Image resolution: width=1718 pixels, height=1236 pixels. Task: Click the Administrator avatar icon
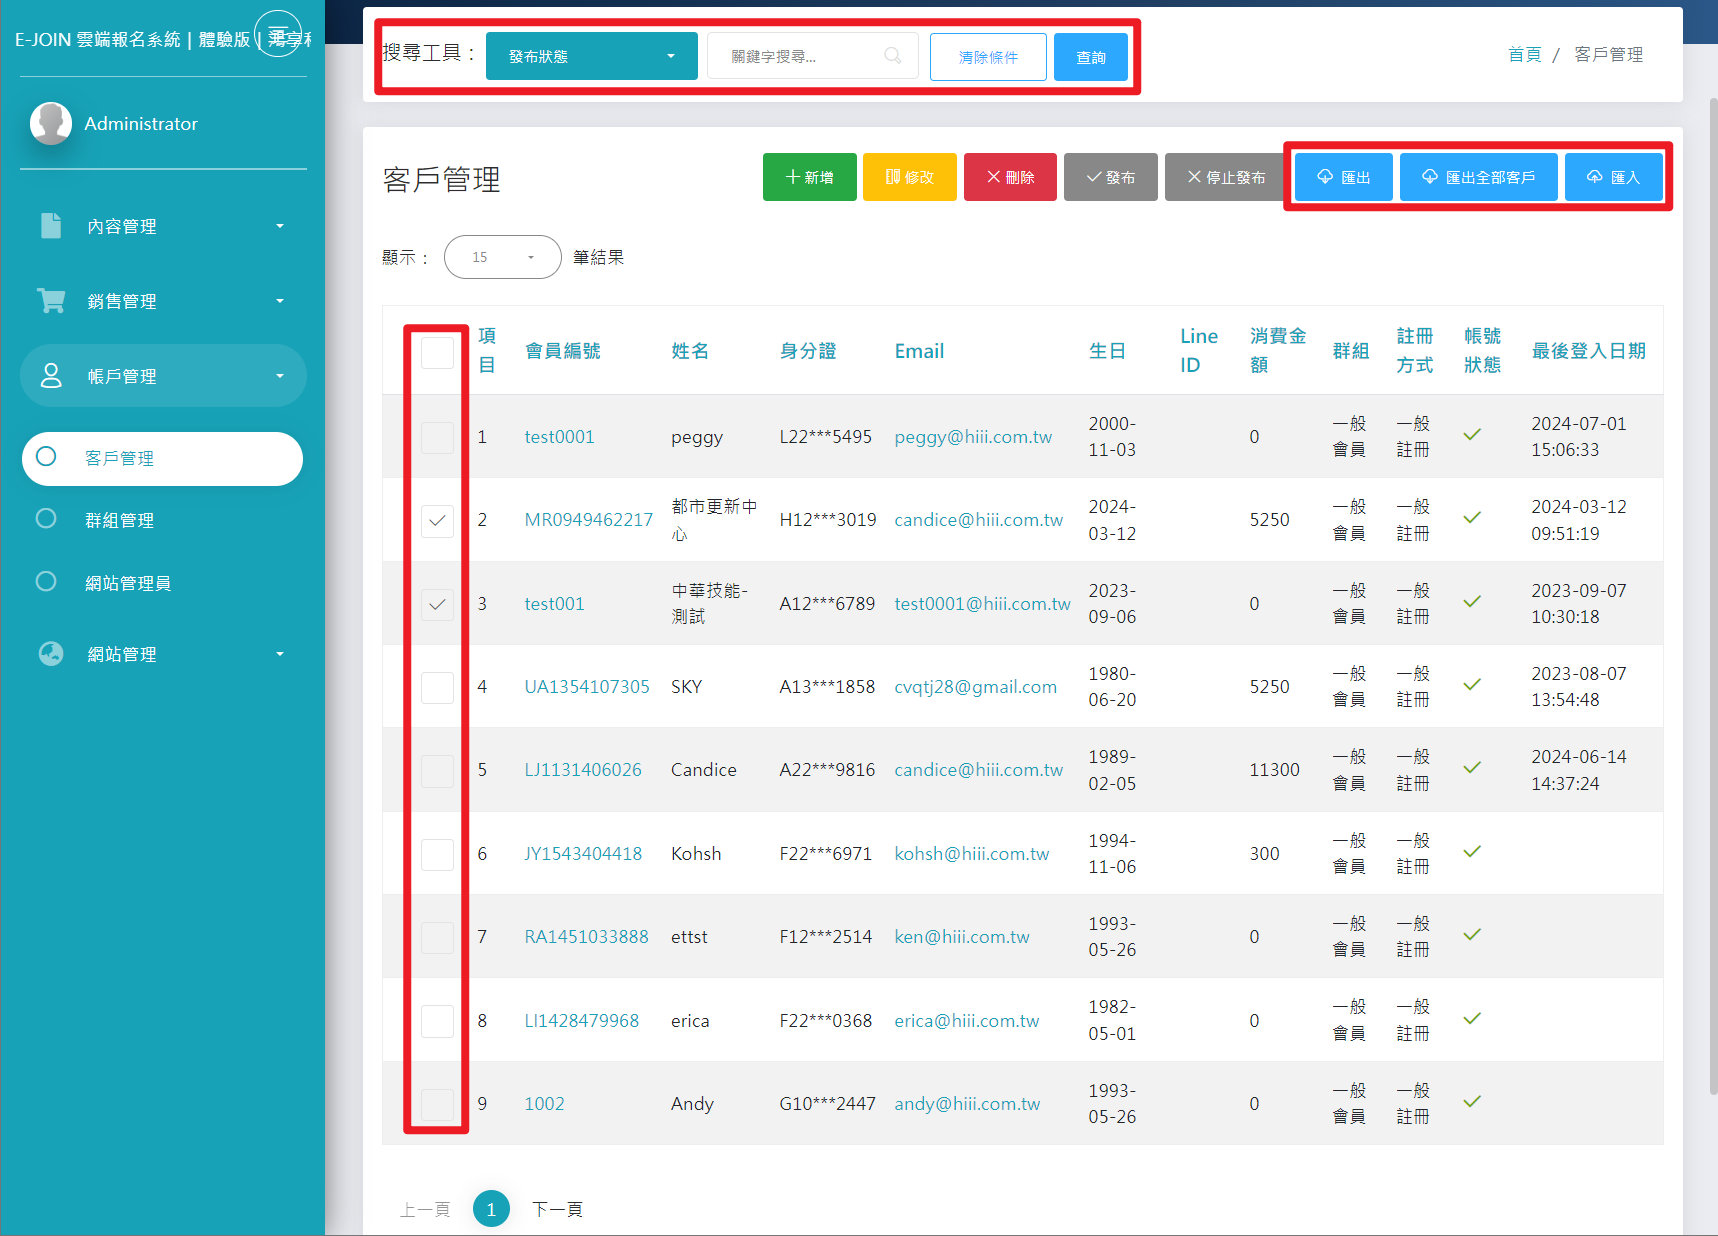pyautogui.click(x=51, y=124)
